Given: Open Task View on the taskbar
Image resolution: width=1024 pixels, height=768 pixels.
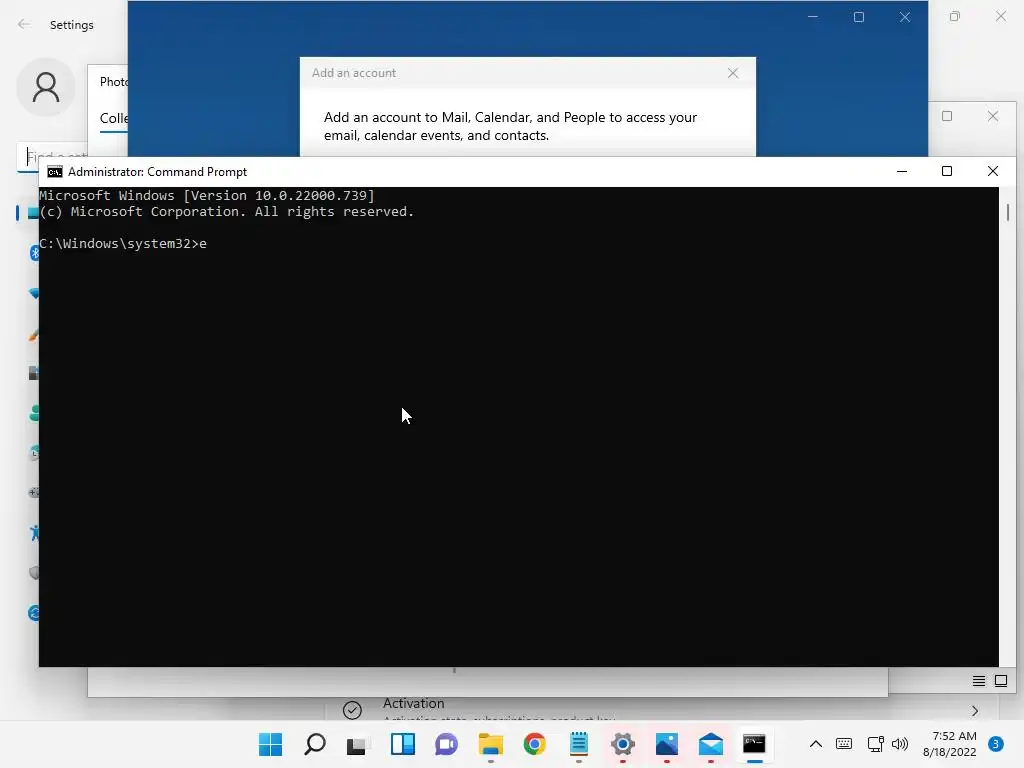Looking at the screenshot, I should 357,744.
